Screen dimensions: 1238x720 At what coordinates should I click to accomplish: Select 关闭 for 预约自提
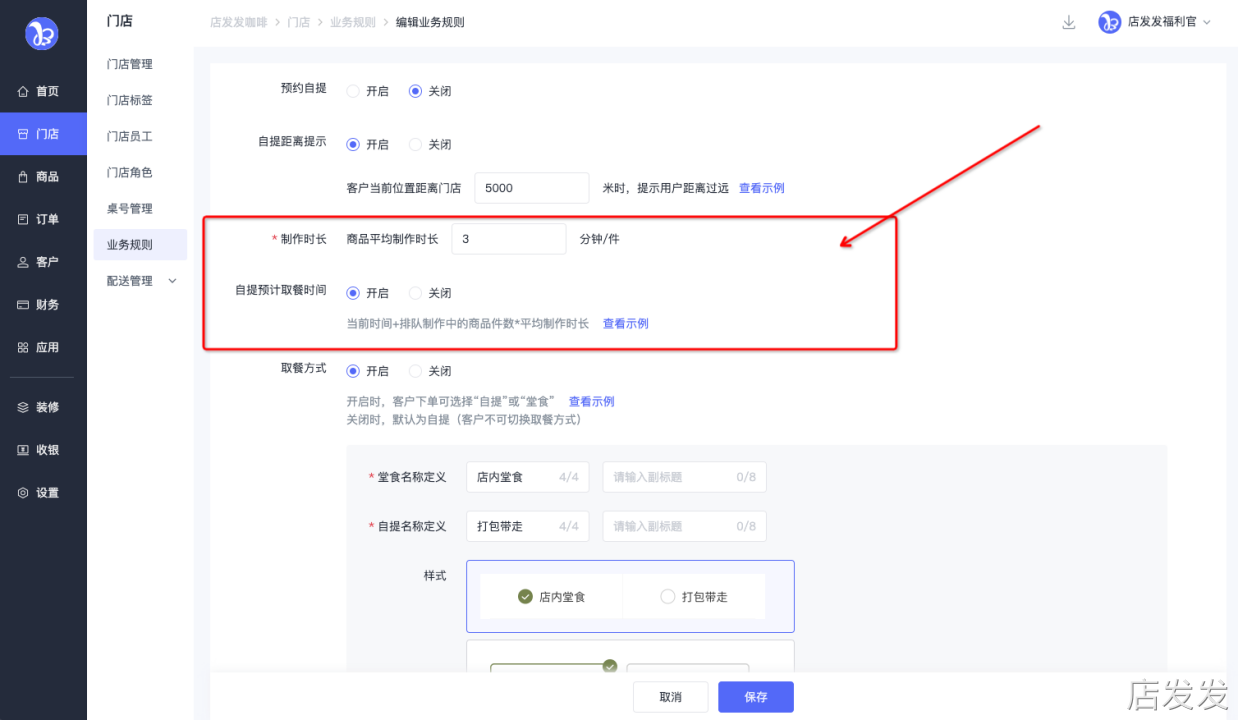point(415,91)
